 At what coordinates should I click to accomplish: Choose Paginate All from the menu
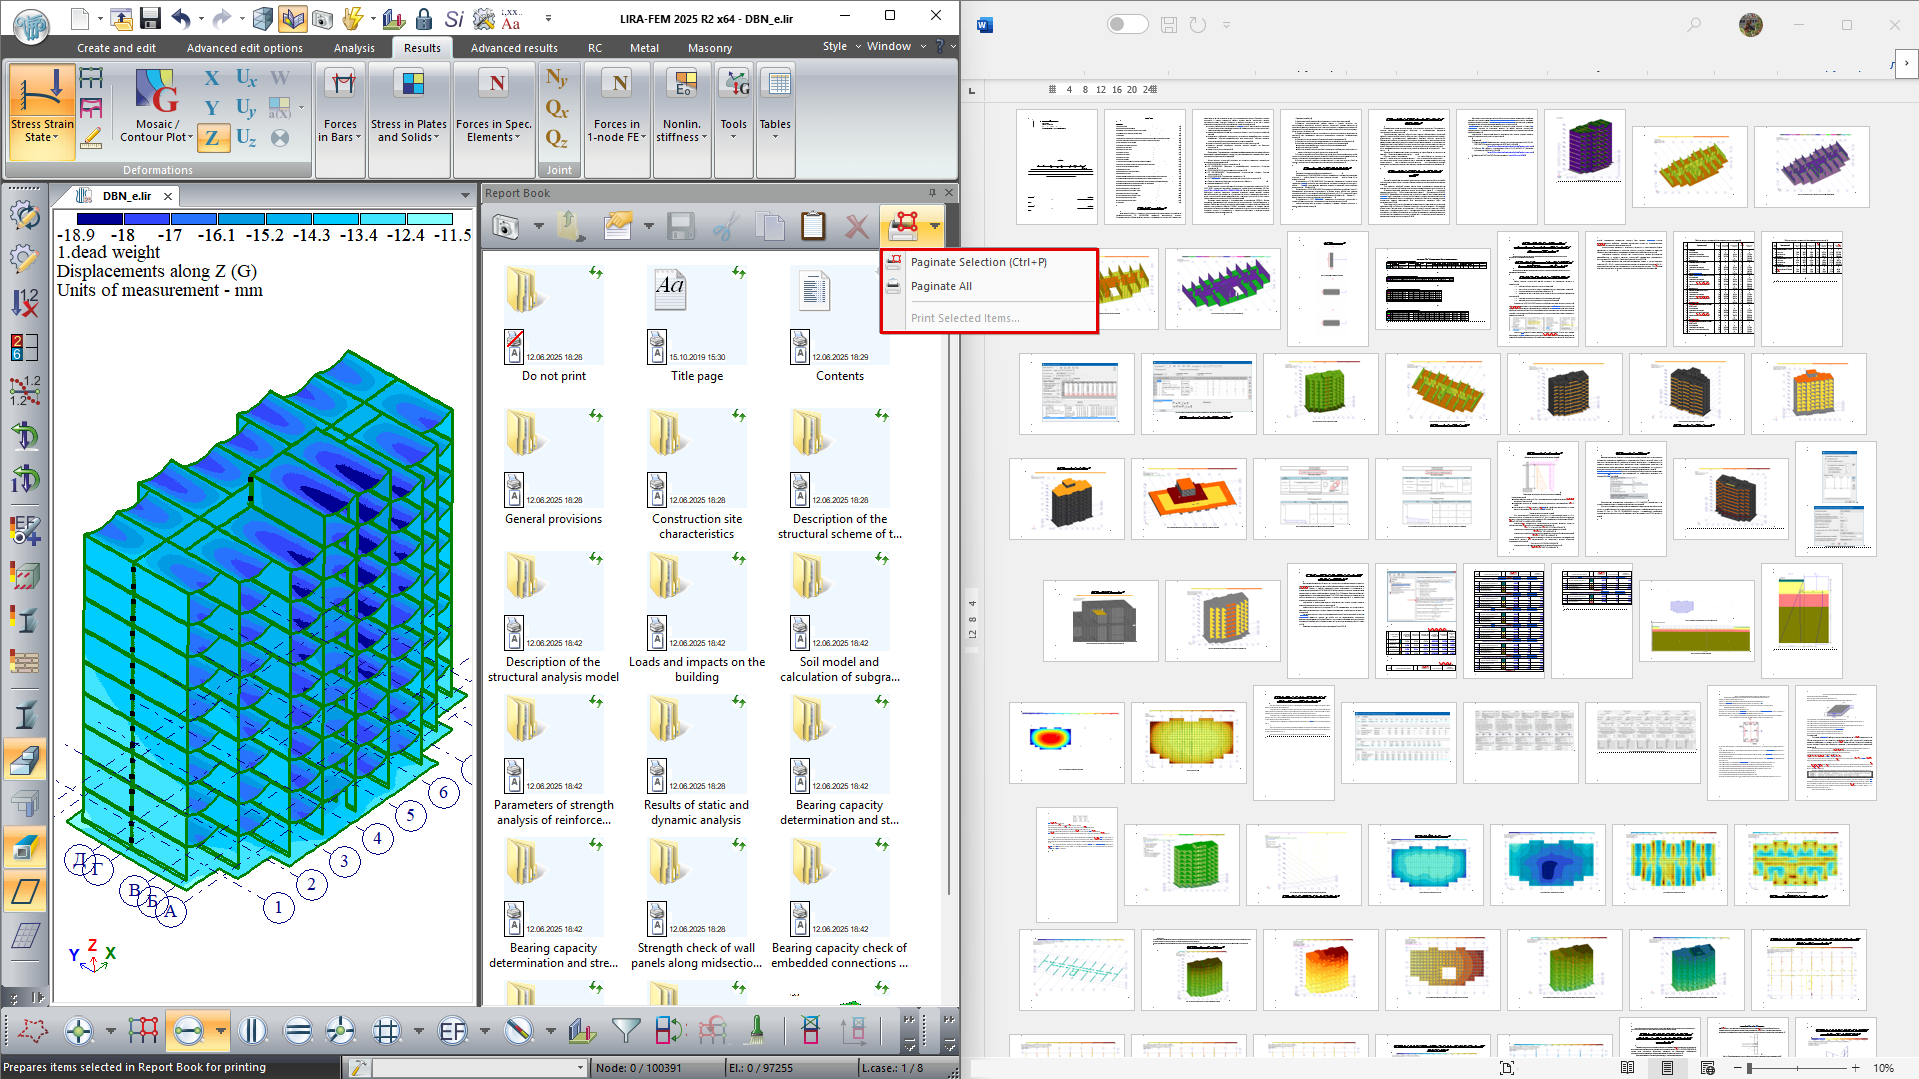(x=941, y=286)
